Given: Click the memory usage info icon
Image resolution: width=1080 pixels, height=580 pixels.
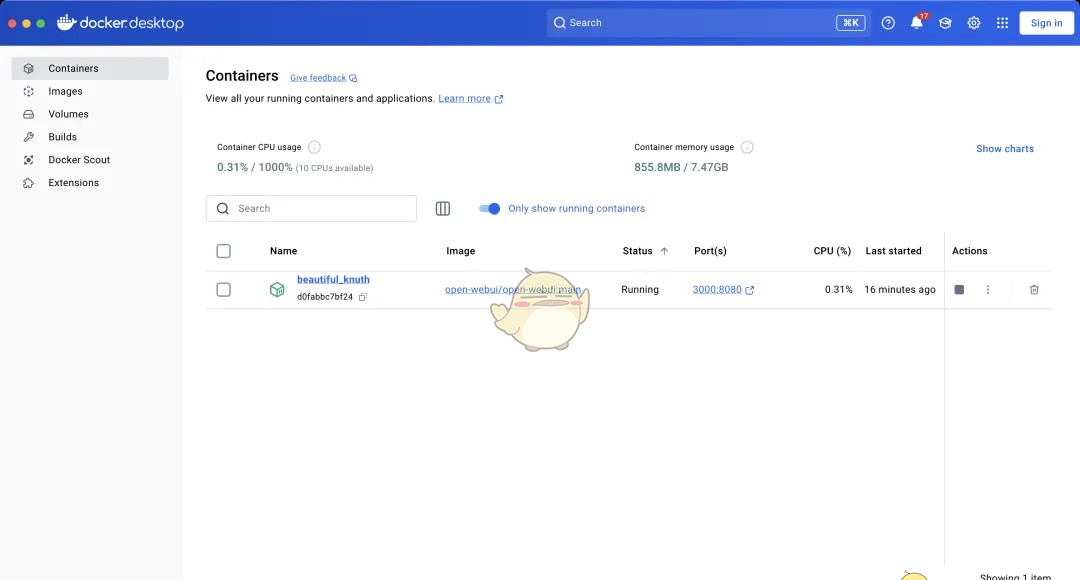Looking at the screenshot, I should 747,147.
